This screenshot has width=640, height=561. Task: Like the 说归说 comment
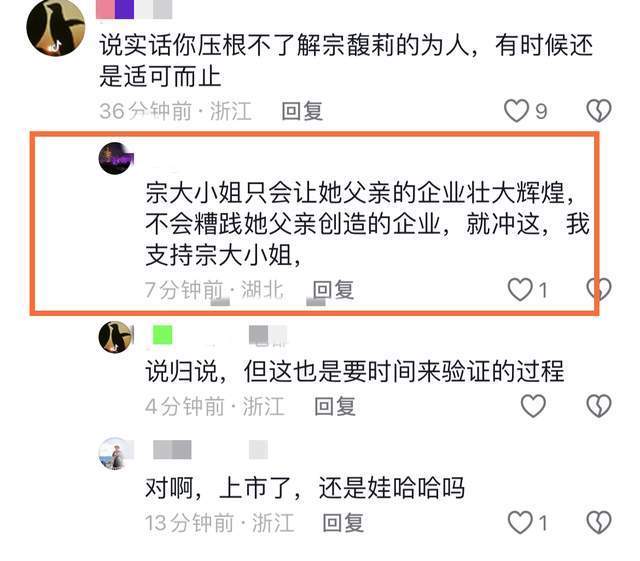[533, 406]
